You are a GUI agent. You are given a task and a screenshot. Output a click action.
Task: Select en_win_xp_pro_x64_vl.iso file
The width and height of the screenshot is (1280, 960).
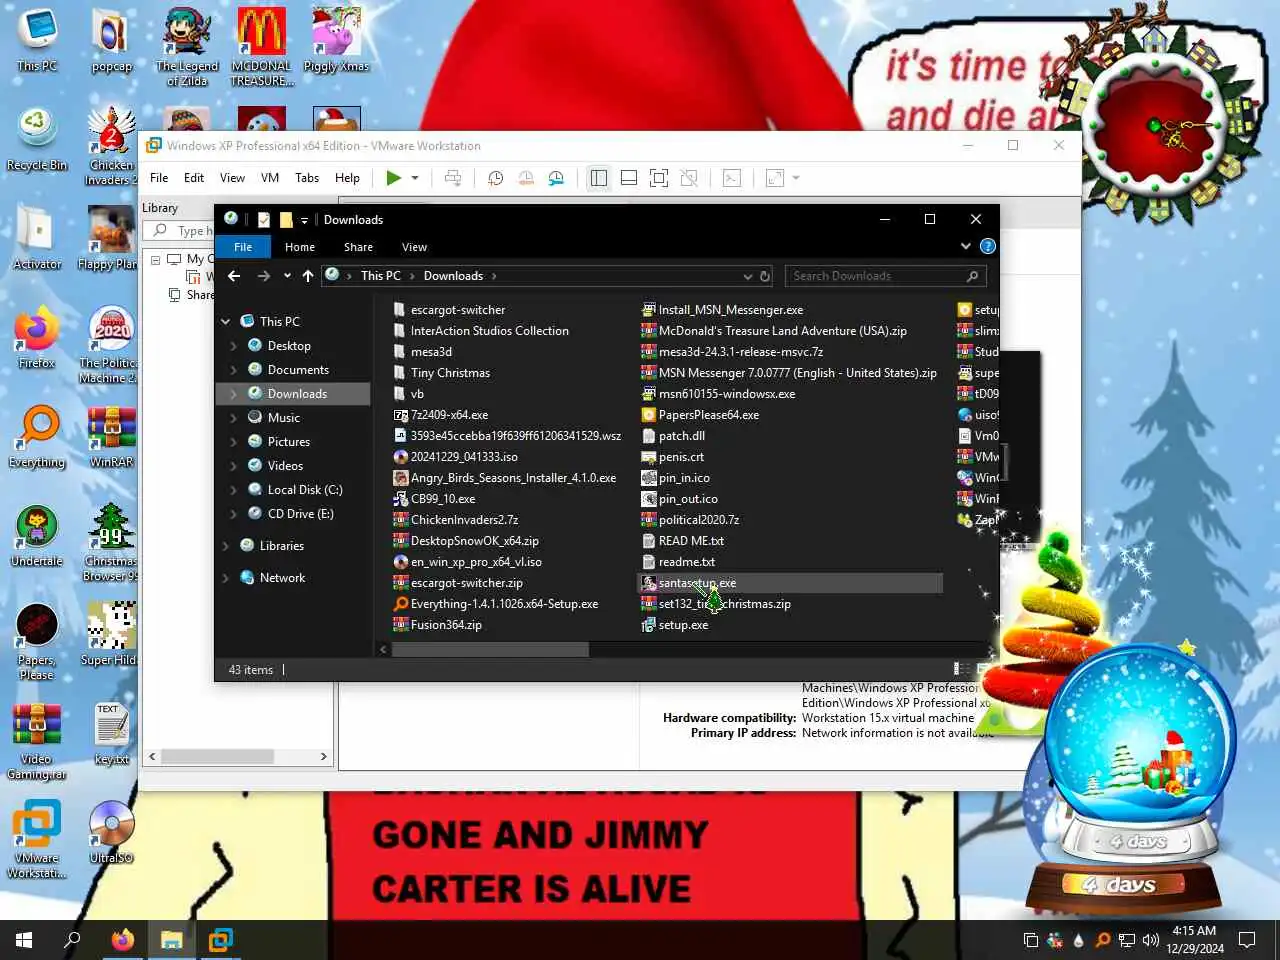[x=476, y=562]
